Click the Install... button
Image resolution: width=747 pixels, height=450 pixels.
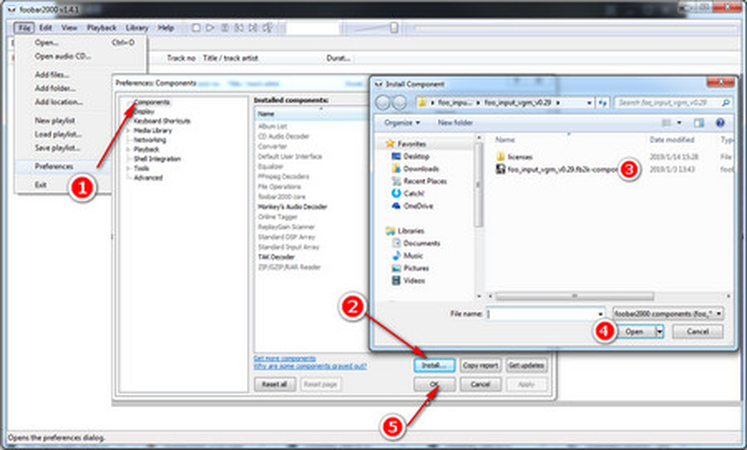434,365
